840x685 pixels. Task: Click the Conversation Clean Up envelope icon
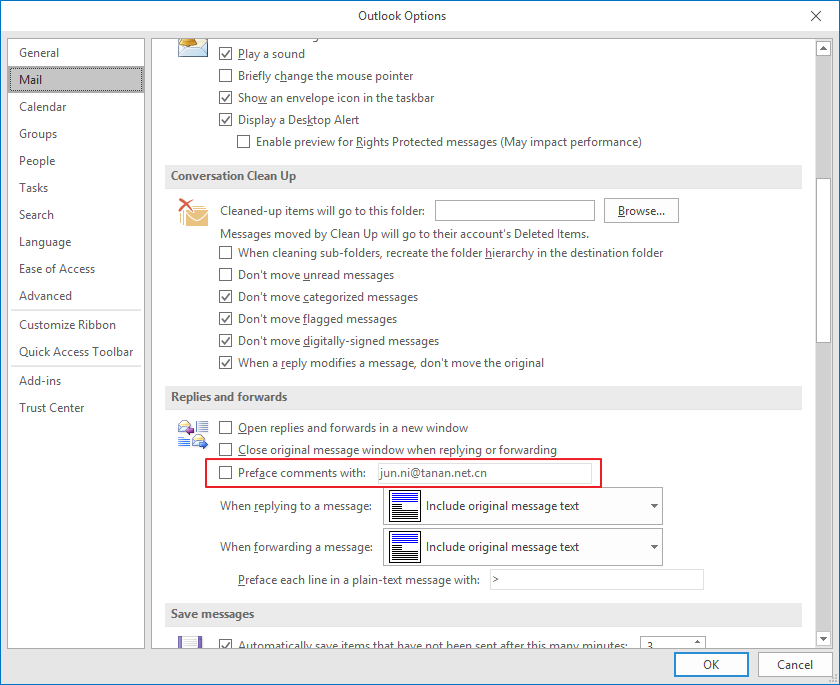click(x=193, y=212)
